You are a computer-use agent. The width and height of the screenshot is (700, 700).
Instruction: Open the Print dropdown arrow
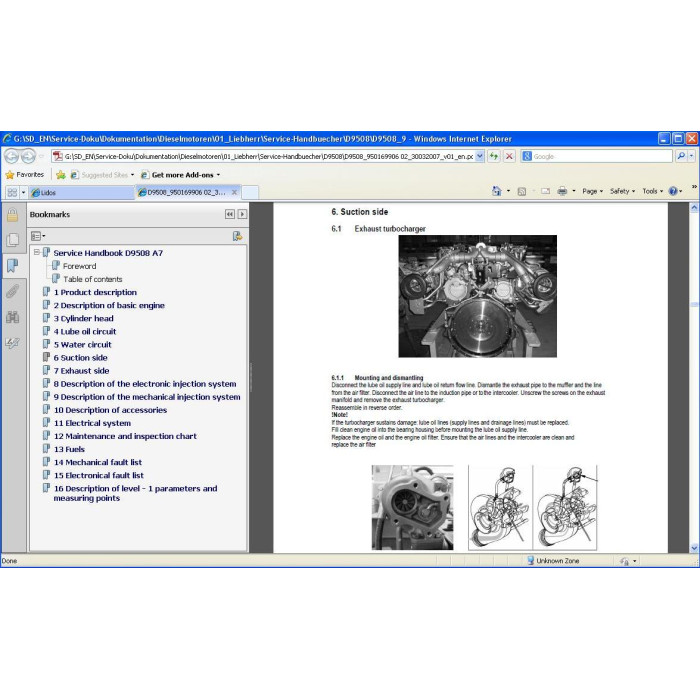click(574, 191)
